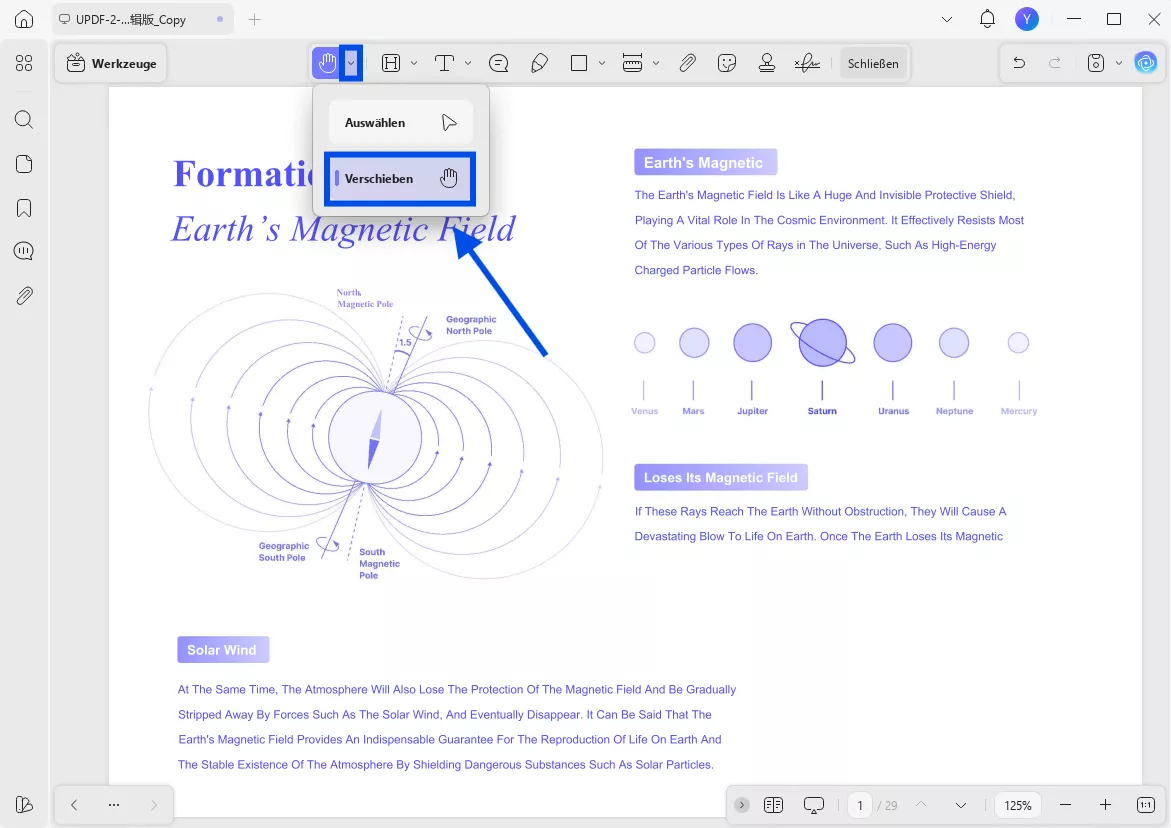Go back with the left navigation arrow
The image size is (1171, 828).
pos(74,805)
